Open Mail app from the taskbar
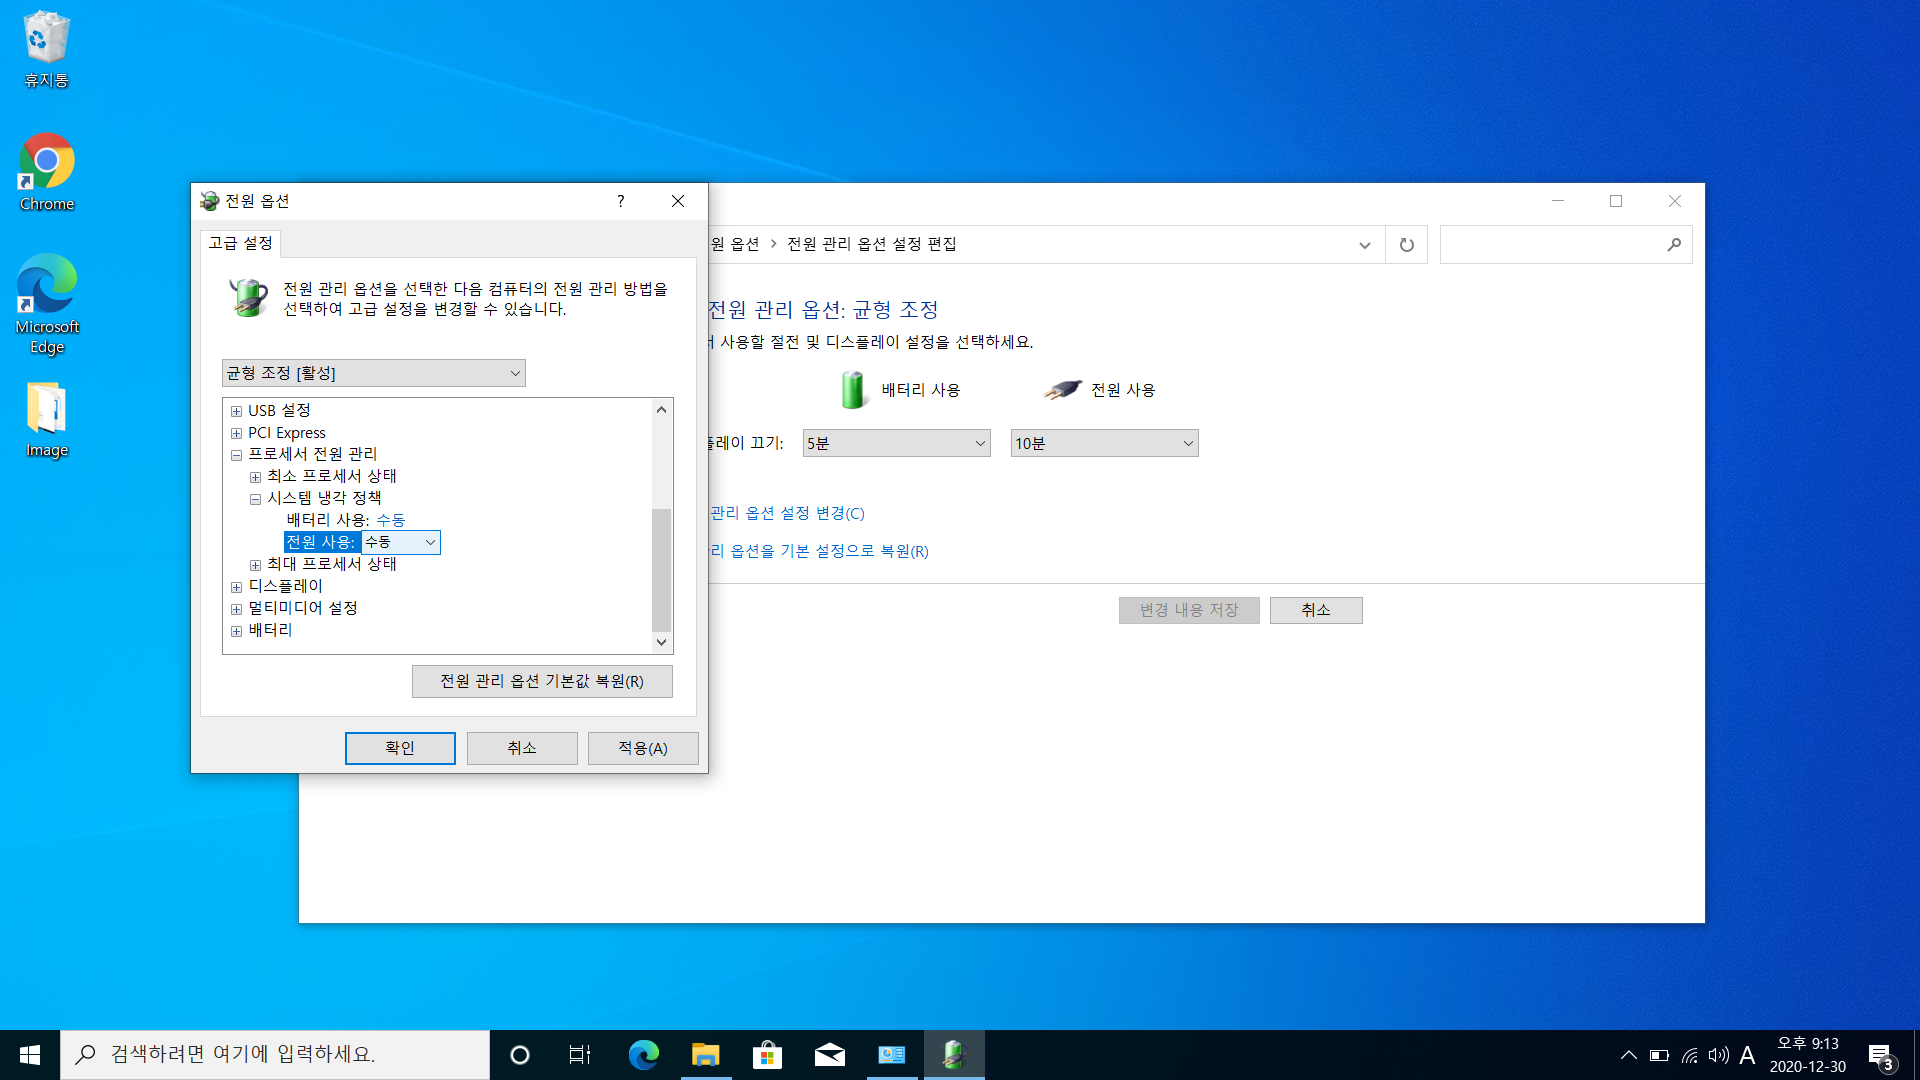 [x=829, y=1055]
